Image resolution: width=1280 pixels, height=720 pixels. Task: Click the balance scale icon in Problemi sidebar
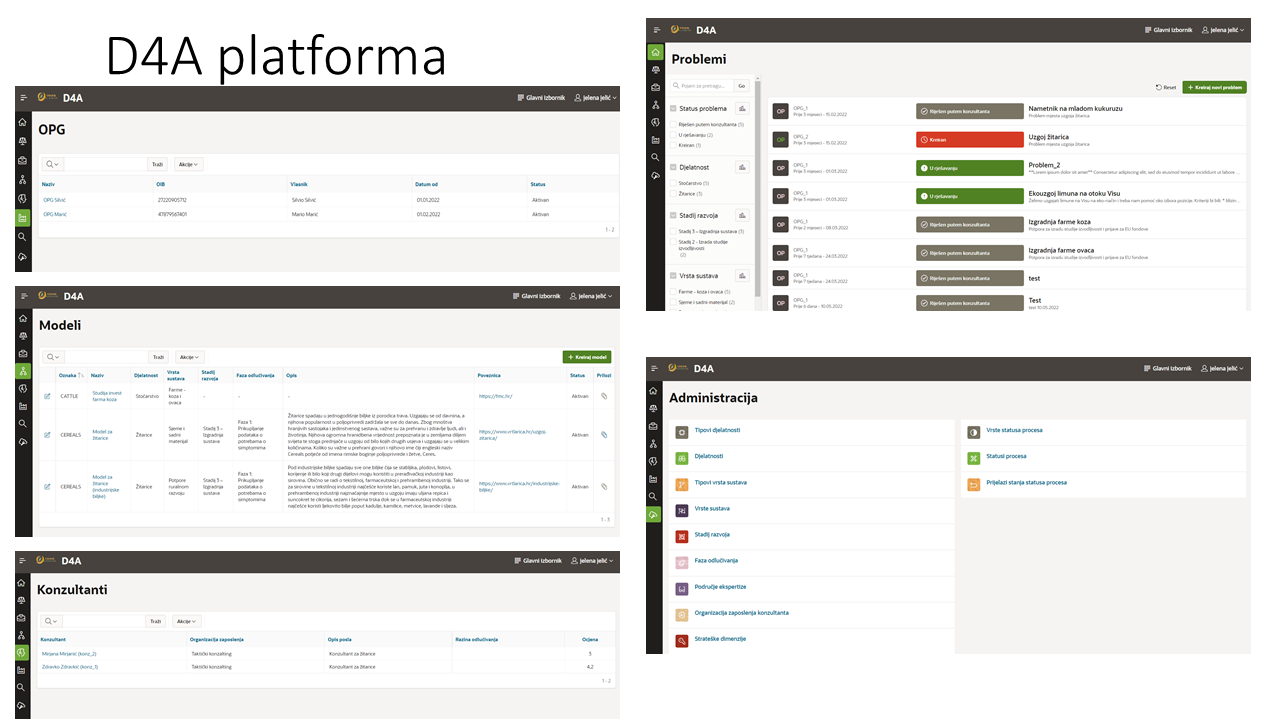tap(655, 70)
